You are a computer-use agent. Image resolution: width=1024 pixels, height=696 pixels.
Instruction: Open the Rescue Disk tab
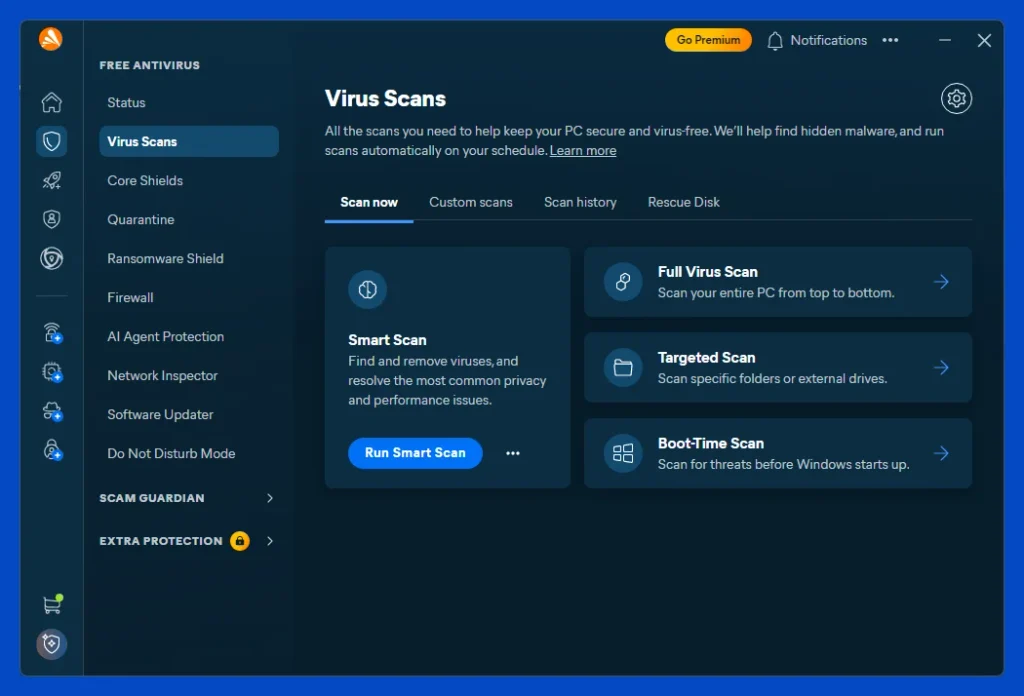point(684,202)
